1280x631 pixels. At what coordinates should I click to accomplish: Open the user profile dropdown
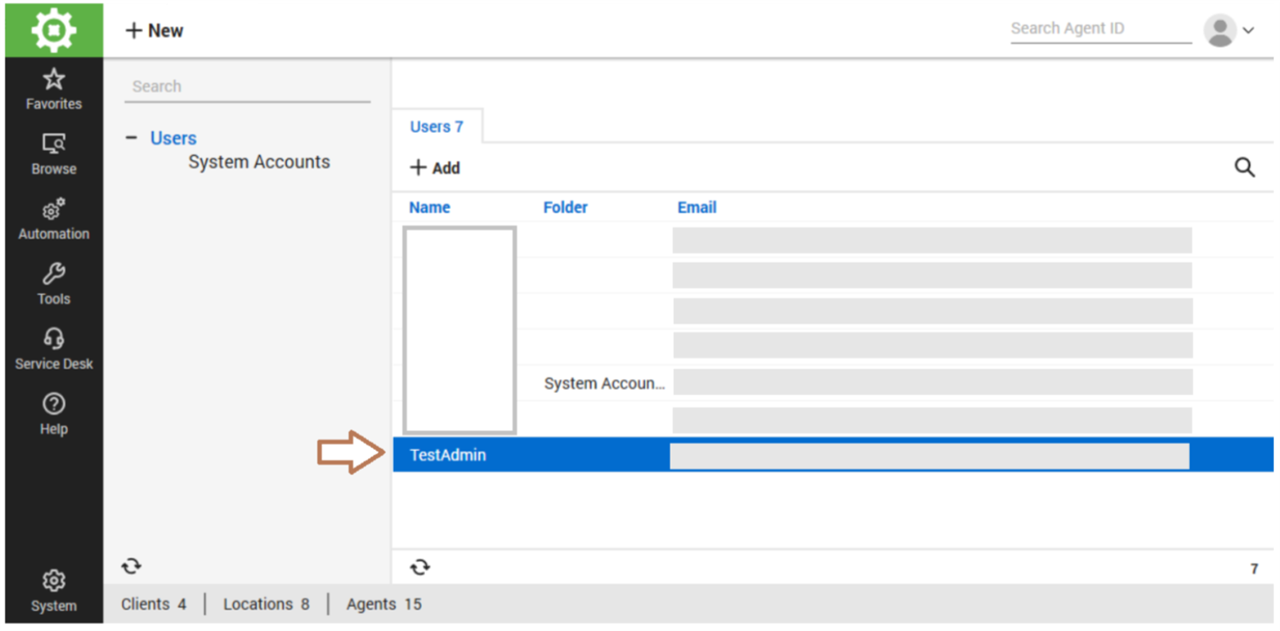coord(1229,30)
